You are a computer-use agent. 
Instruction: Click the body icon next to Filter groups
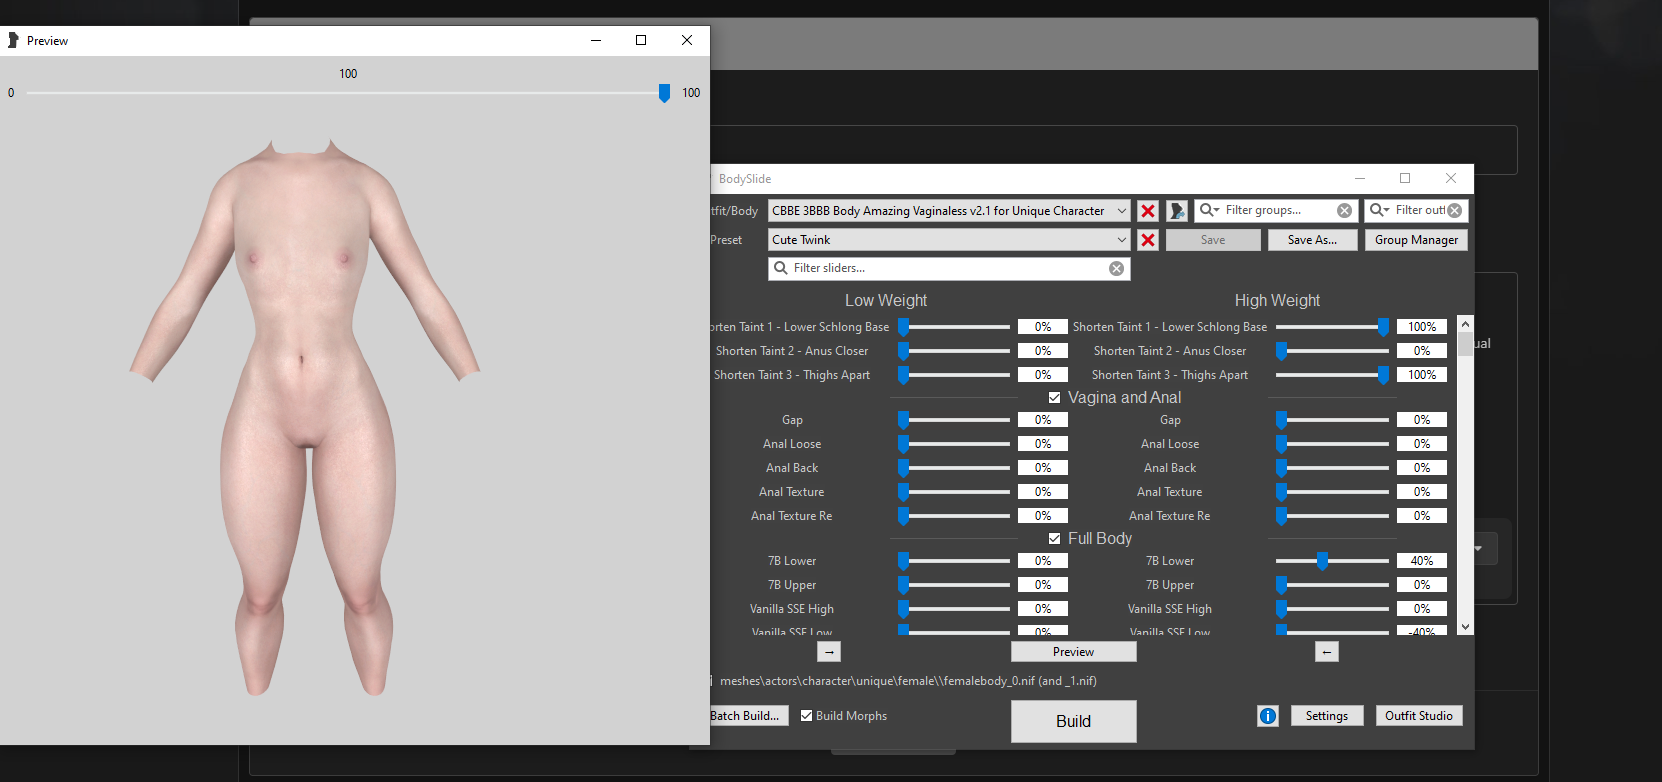click(x=1177, y=211)
